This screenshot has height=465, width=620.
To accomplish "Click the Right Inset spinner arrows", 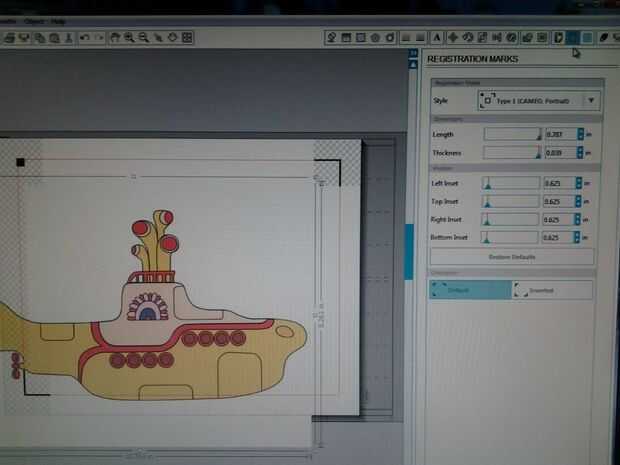I will tap(577, 219).
